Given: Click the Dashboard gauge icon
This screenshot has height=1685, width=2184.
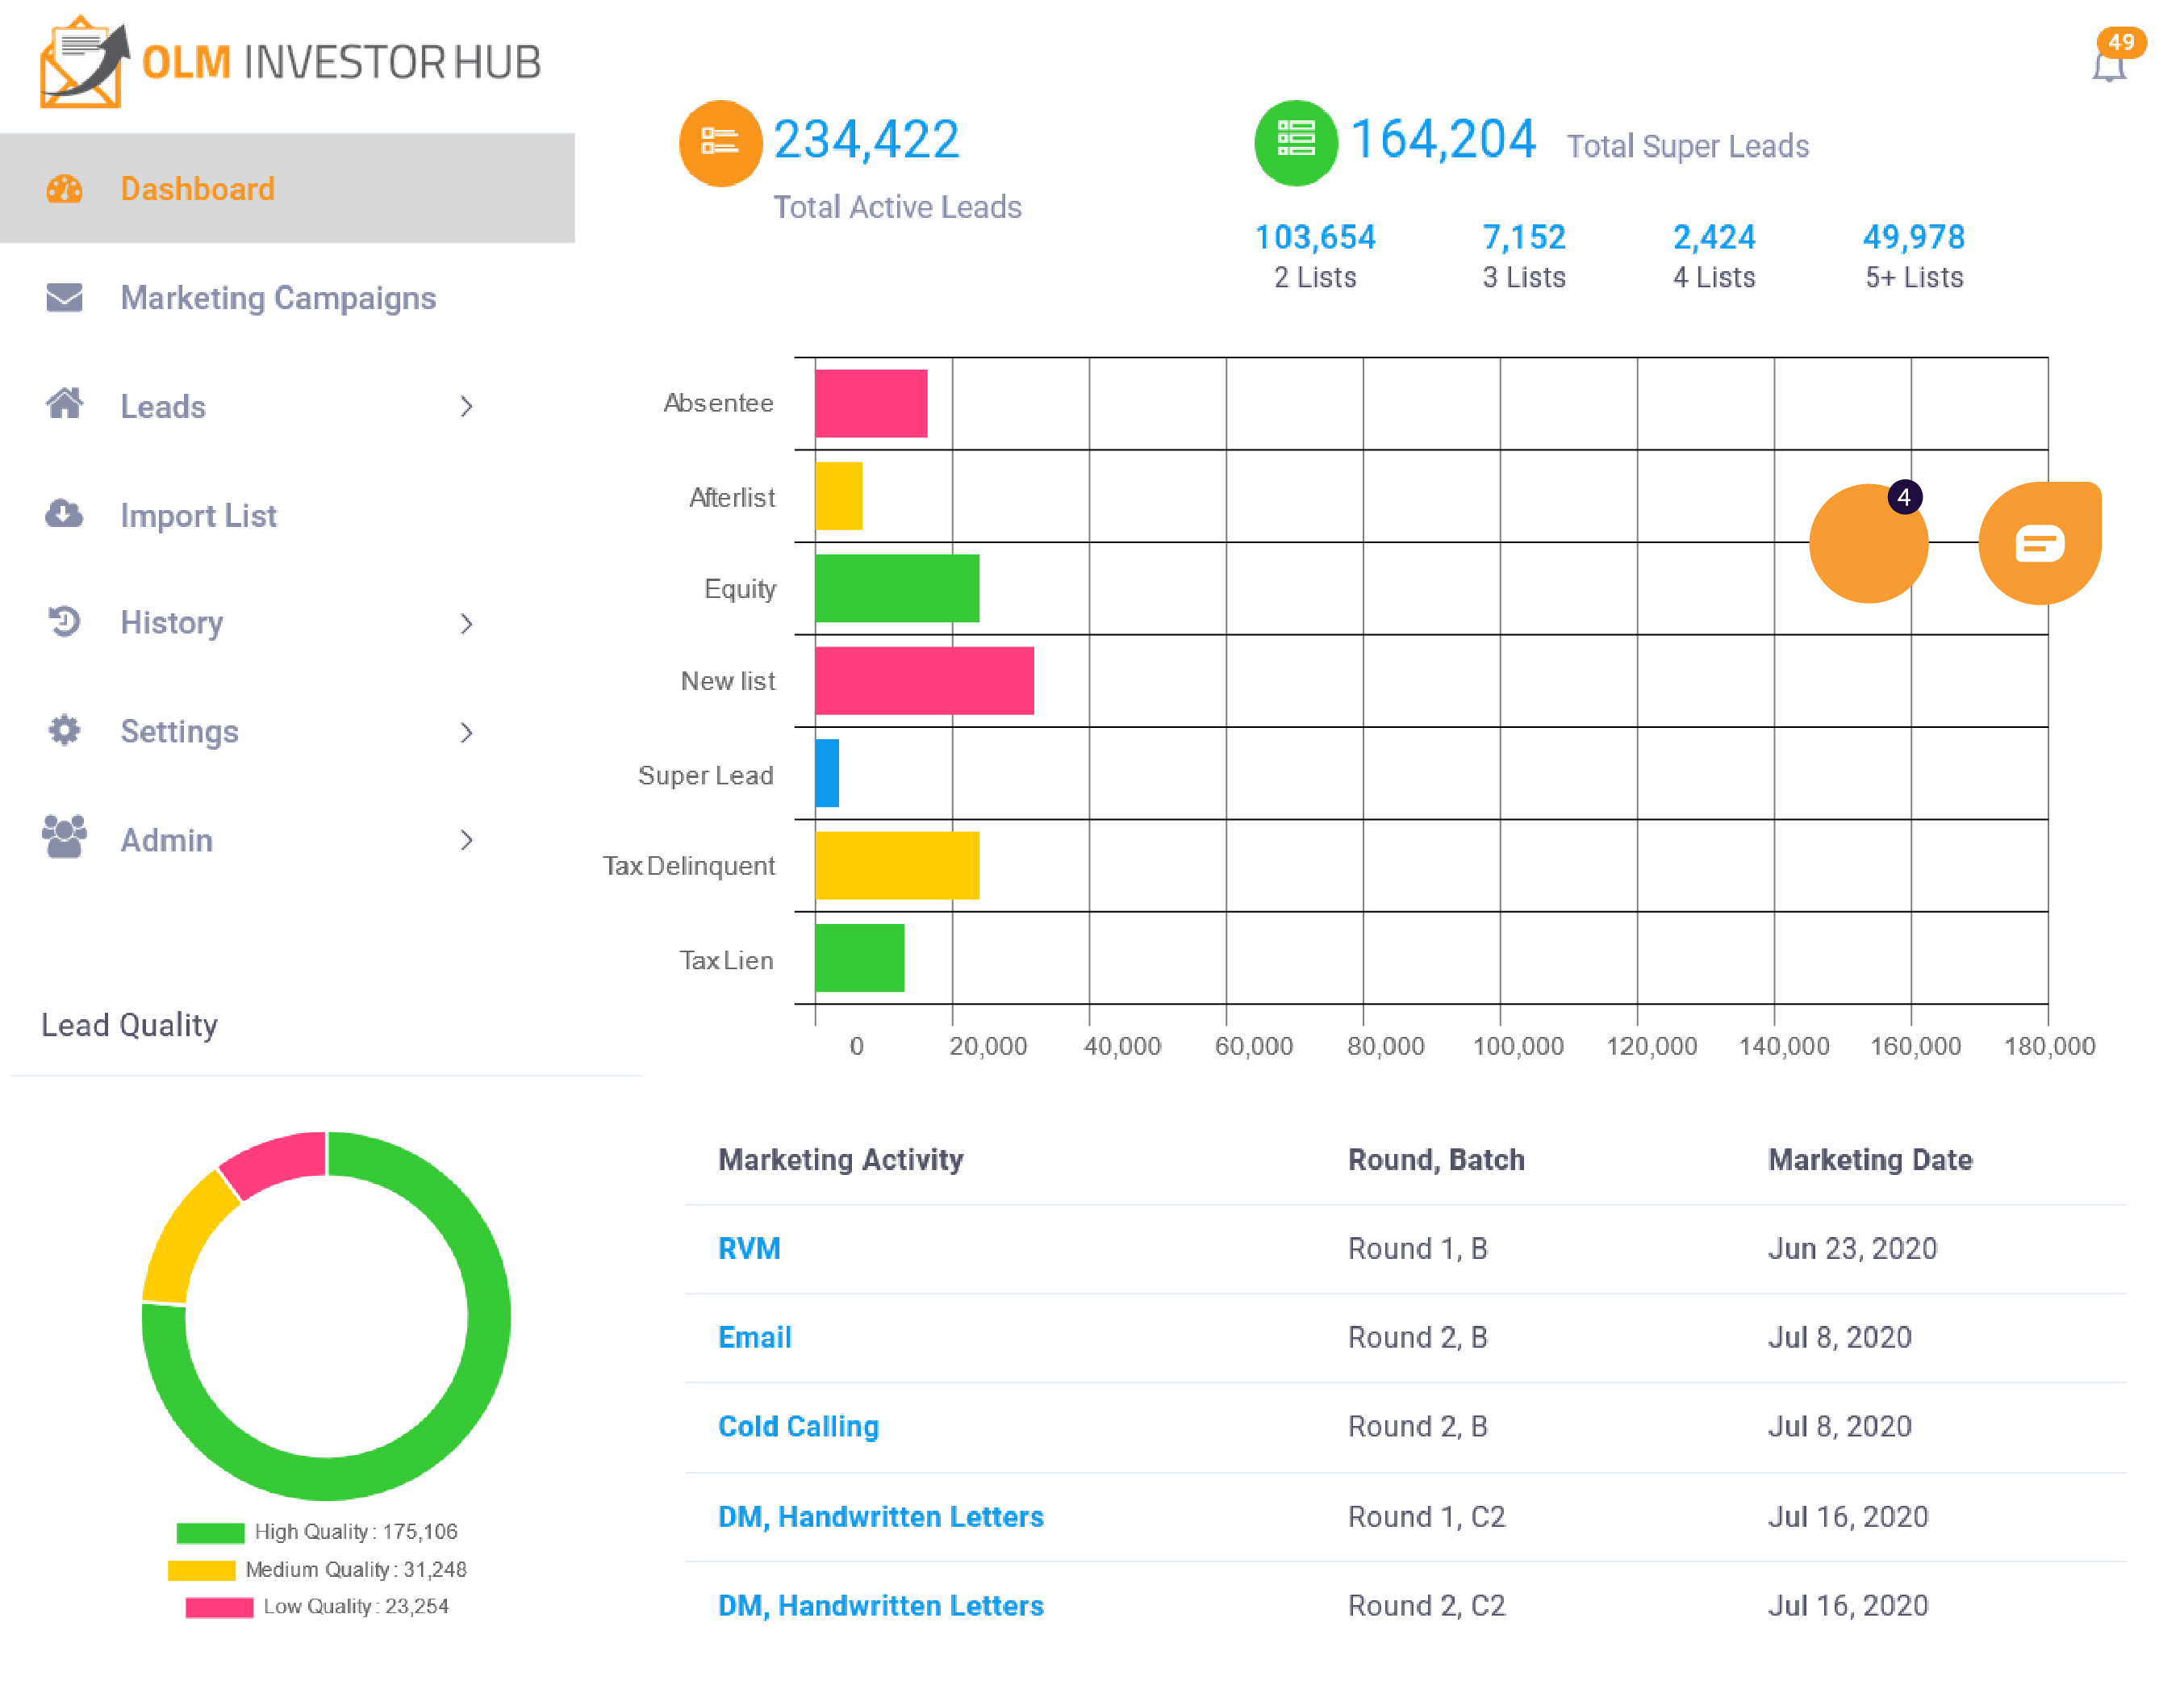Looking at the screenshot, I should [65, 189].
